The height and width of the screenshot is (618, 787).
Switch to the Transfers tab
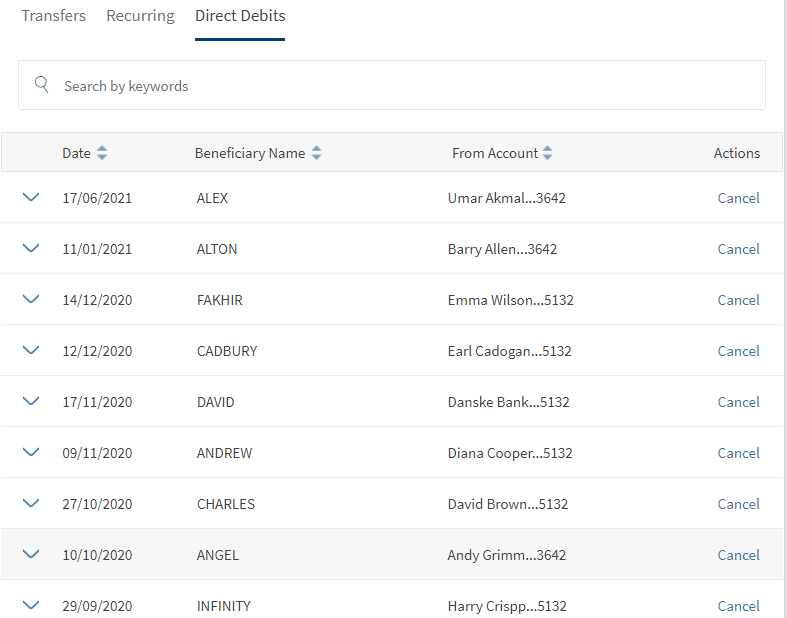click(x=53, y=16)
